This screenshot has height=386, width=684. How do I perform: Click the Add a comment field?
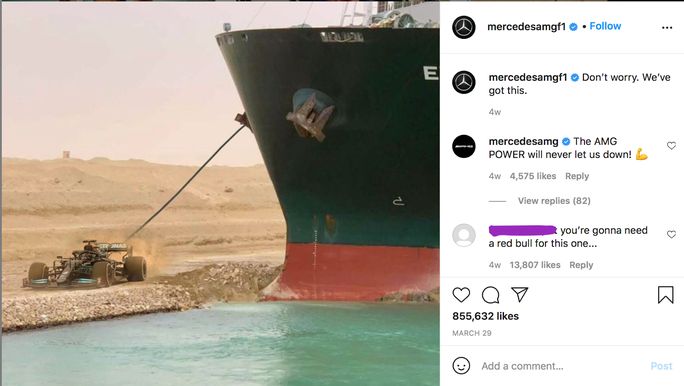(561, 366)
